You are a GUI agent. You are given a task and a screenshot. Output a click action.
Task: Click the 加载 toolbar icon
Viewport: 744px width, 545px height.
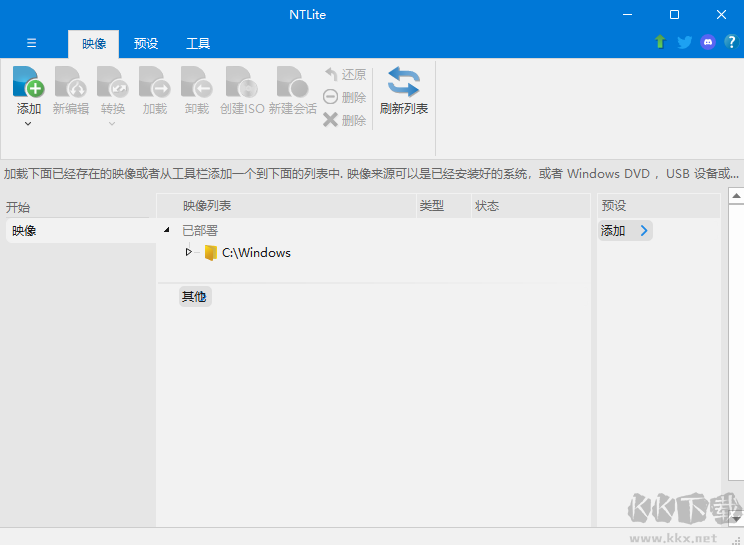coord(155,82)
